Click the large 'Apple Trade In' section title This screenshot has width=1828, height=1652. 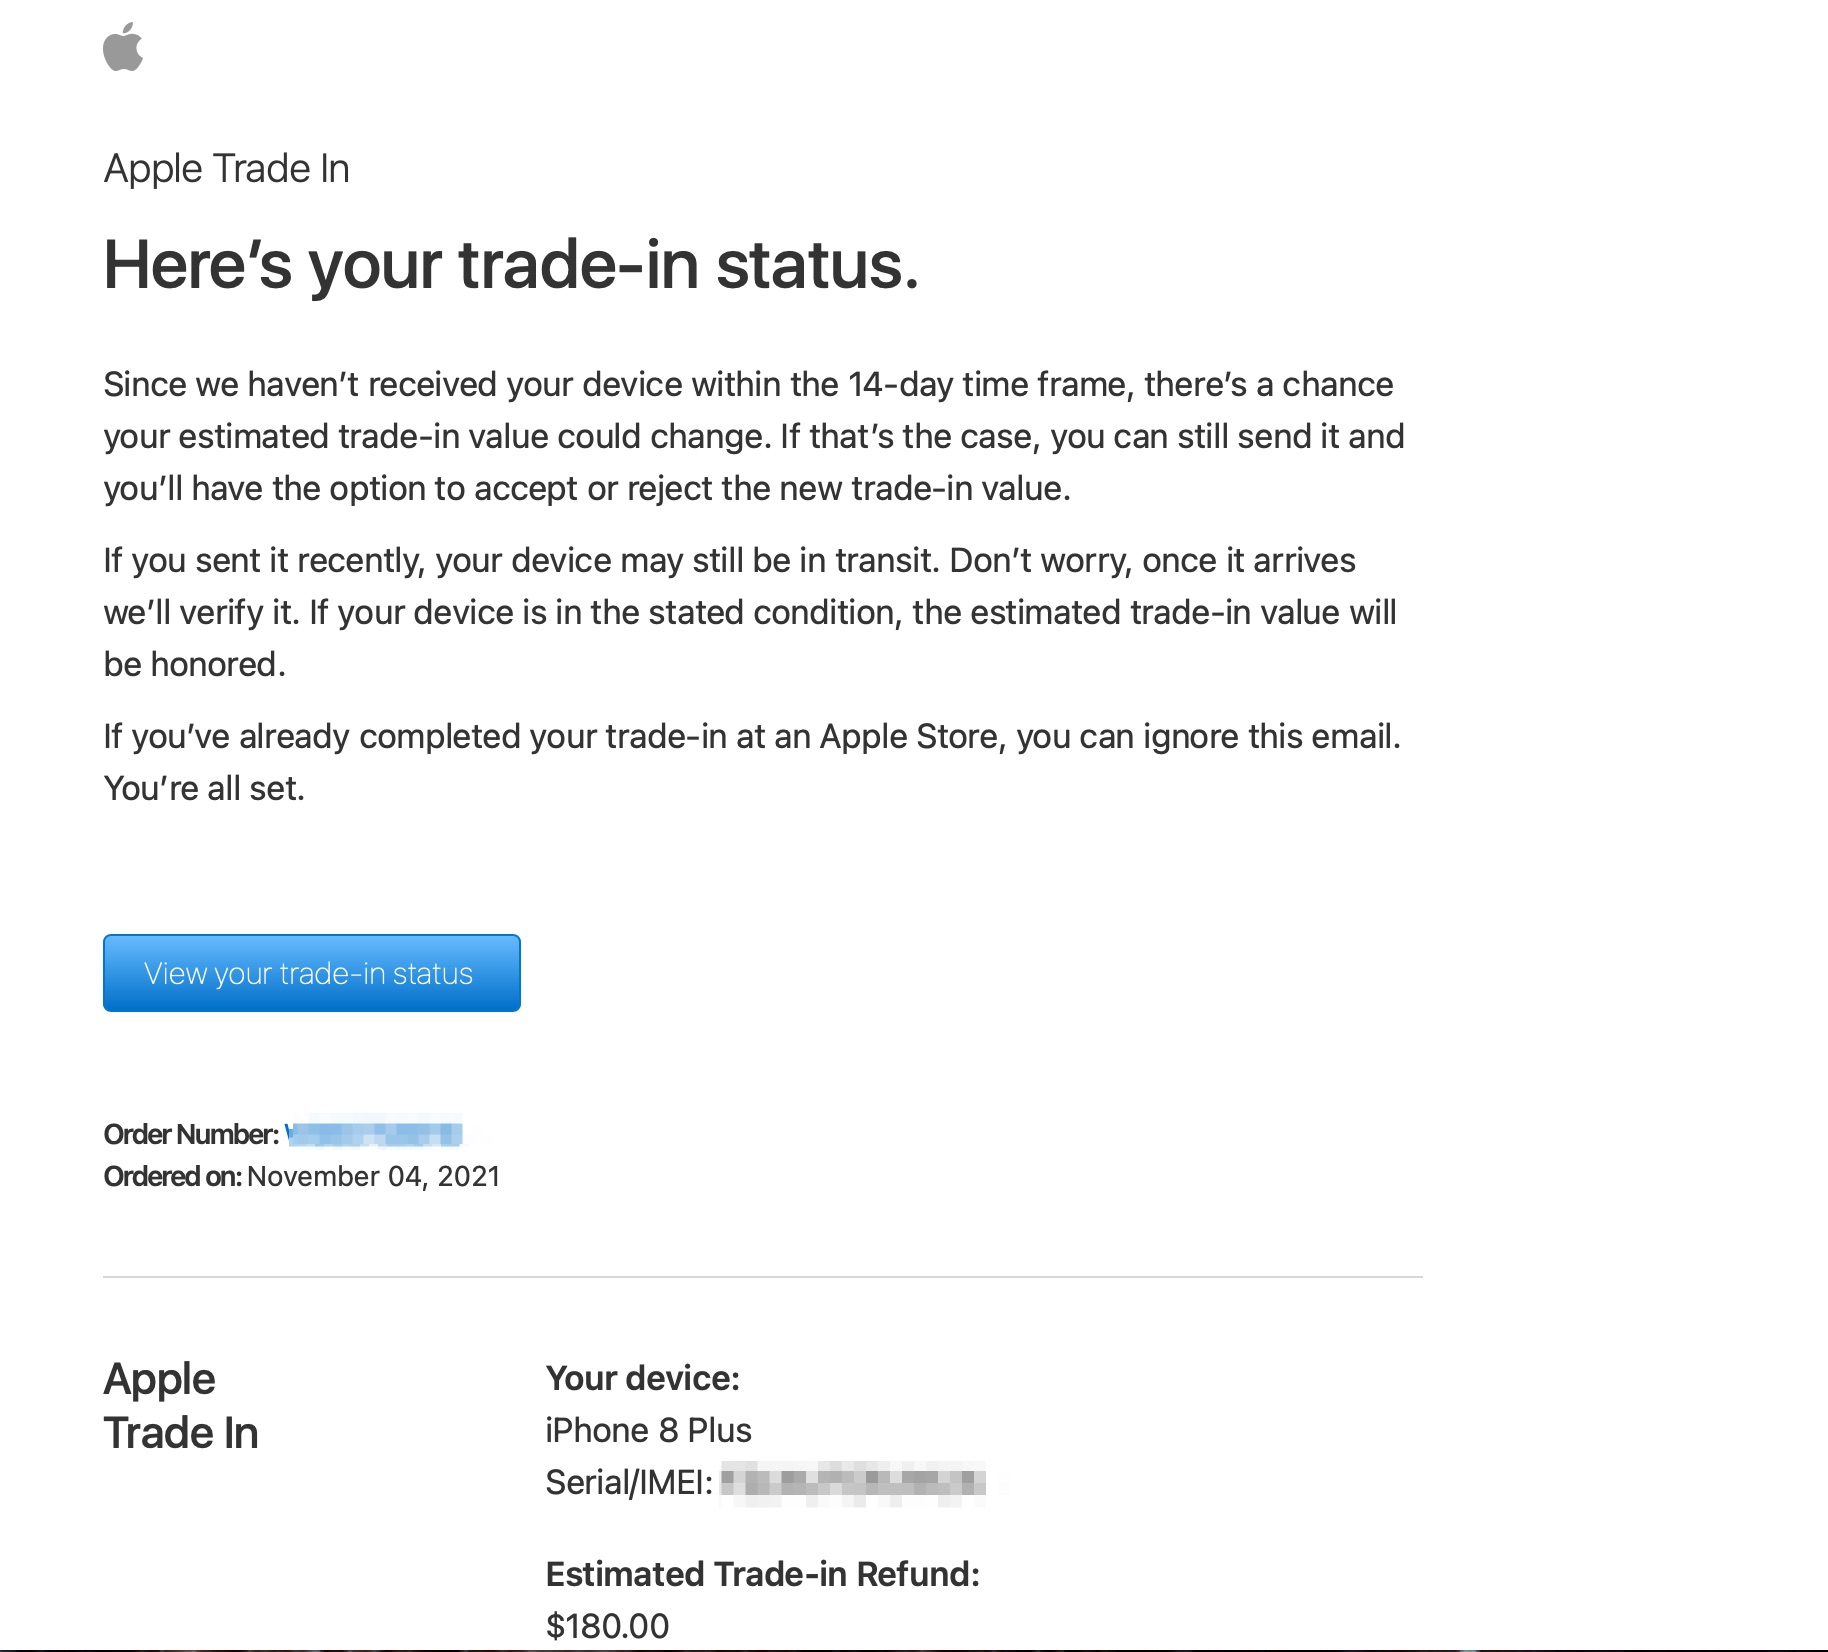tap(181, 1406)
